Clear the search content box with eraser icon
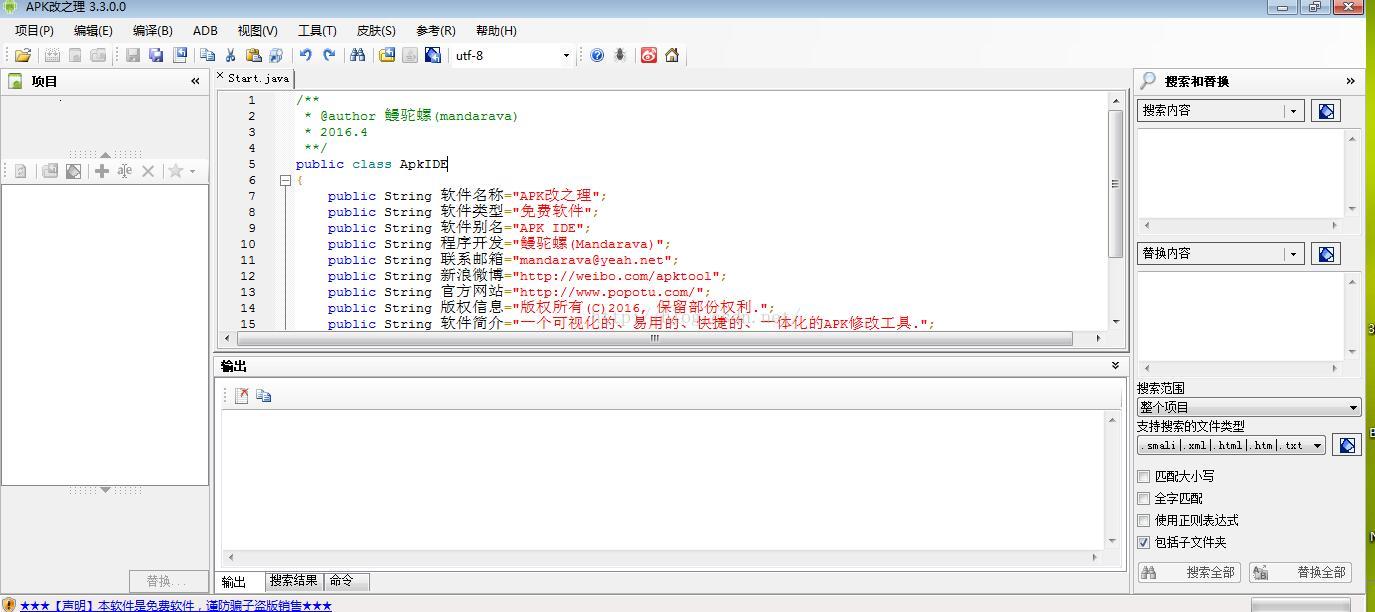Screen dimensions: 1375x612 click(x=1326, y=111)
